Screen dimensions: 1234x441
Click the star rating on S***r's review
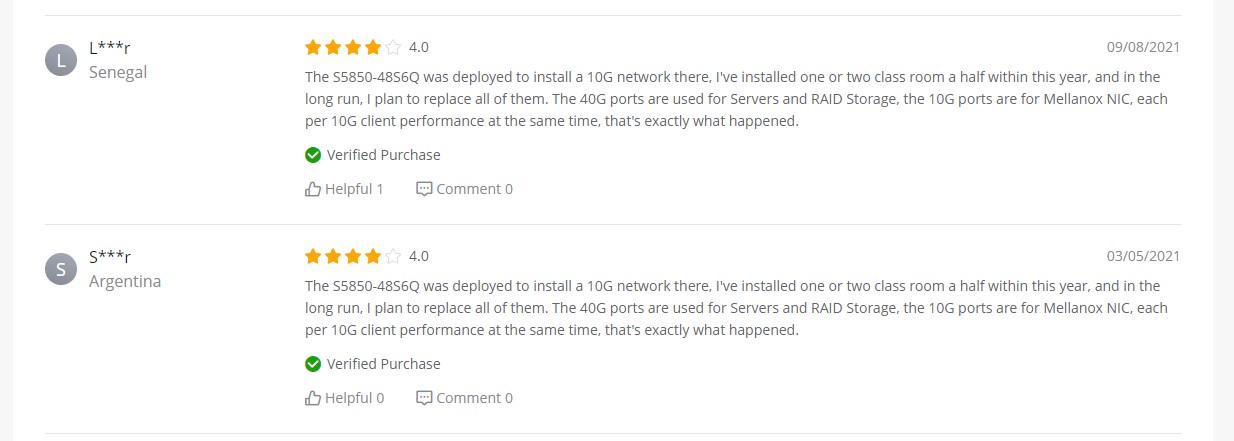[353, 256]
